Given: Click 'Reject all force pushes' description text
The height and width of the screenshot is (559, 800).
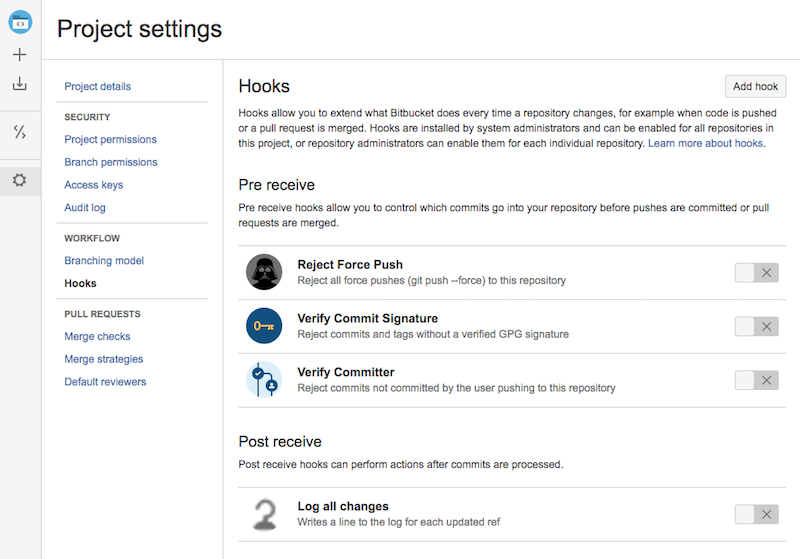Looking at the screenshot, I should click(432, 280).
